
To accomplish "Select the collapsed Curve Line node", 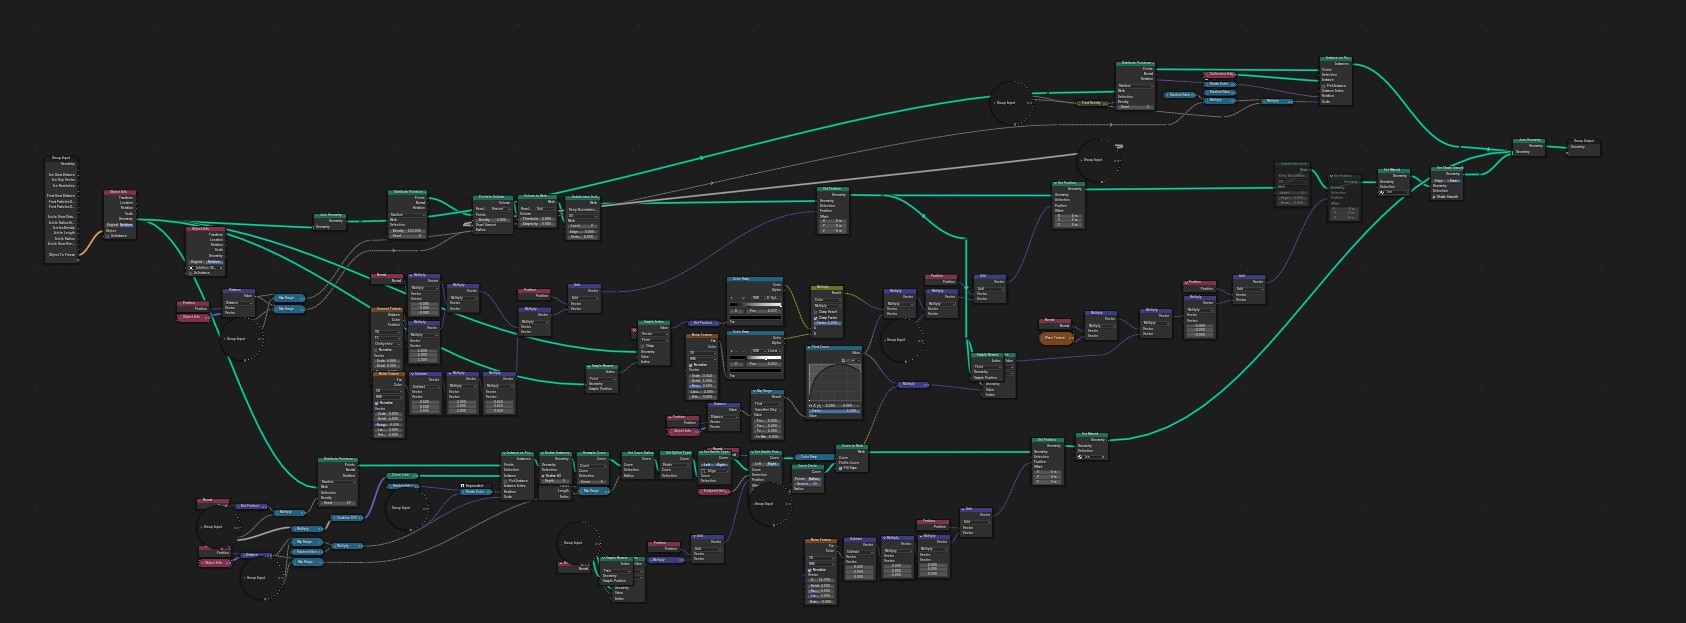I will [402, 475].
